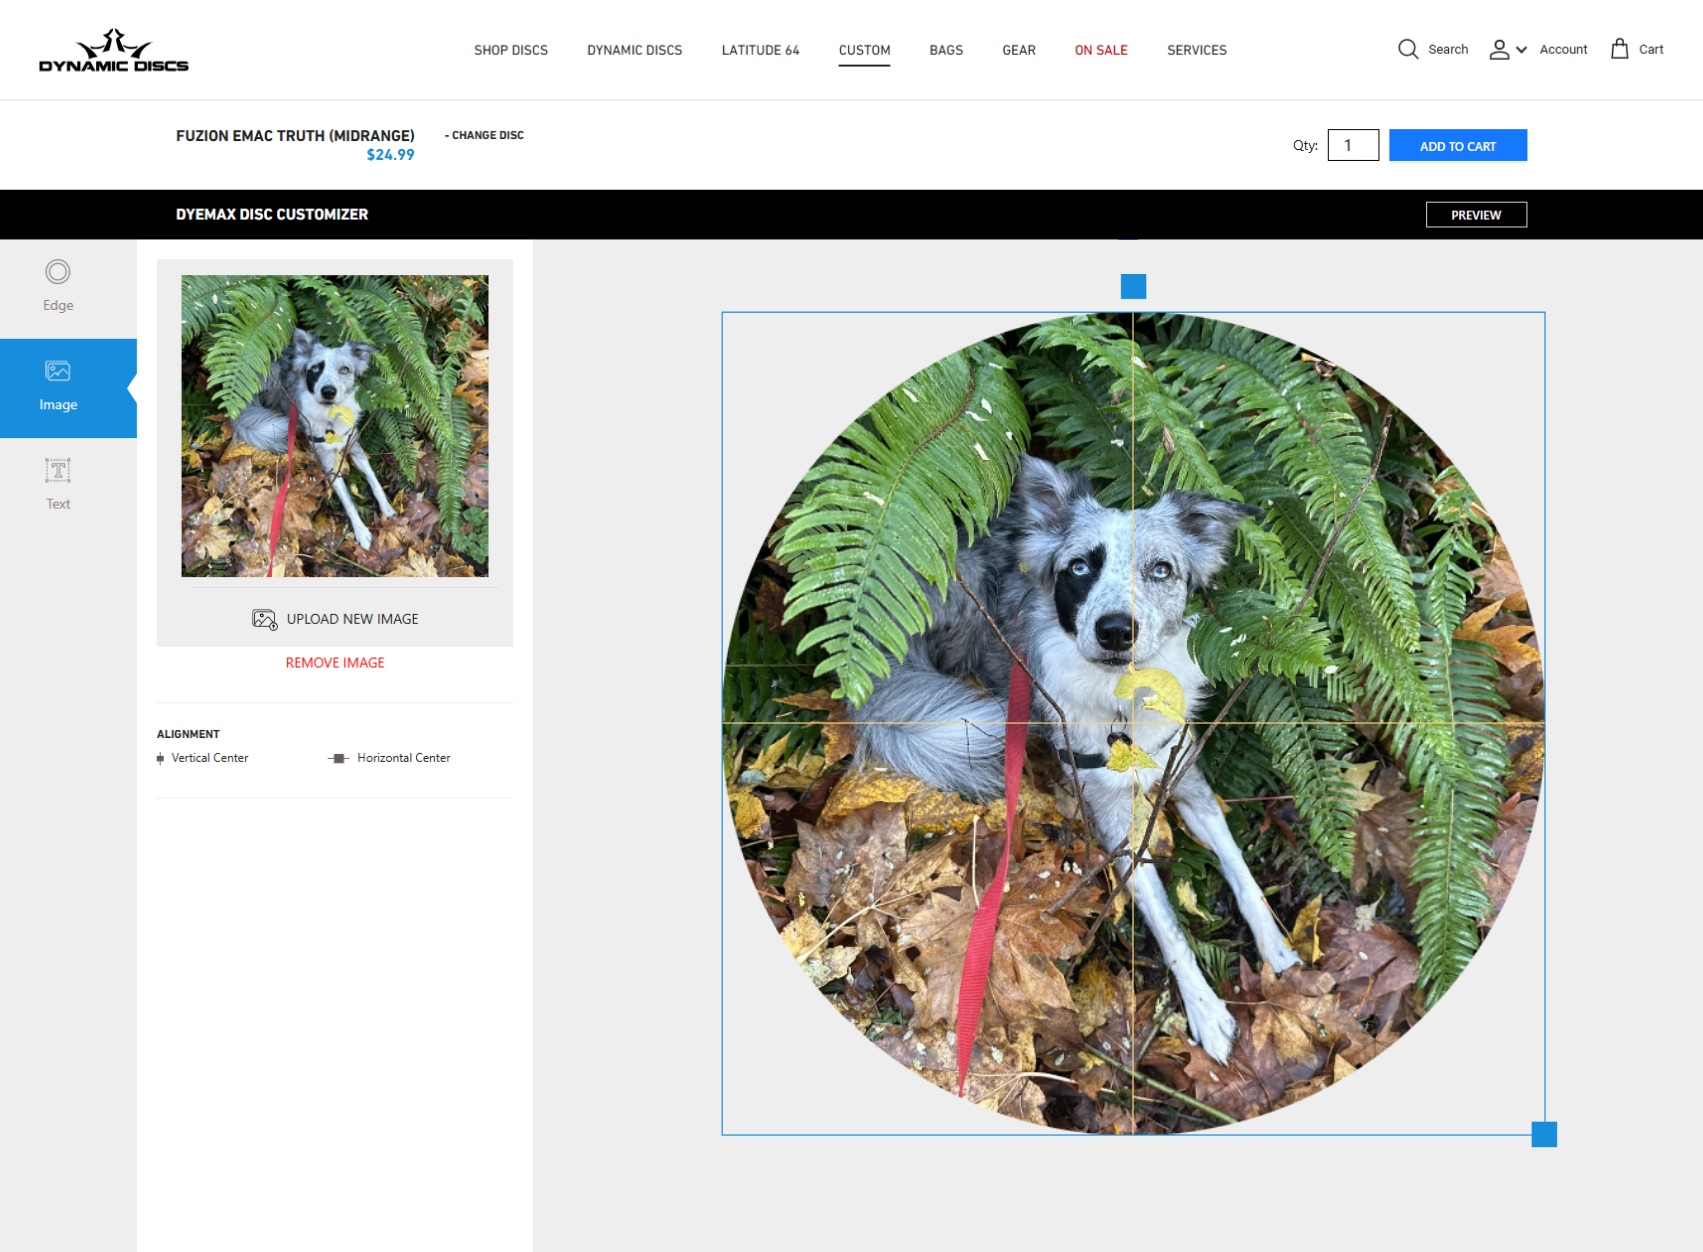Click the Remove Image link

pos(335,663)
